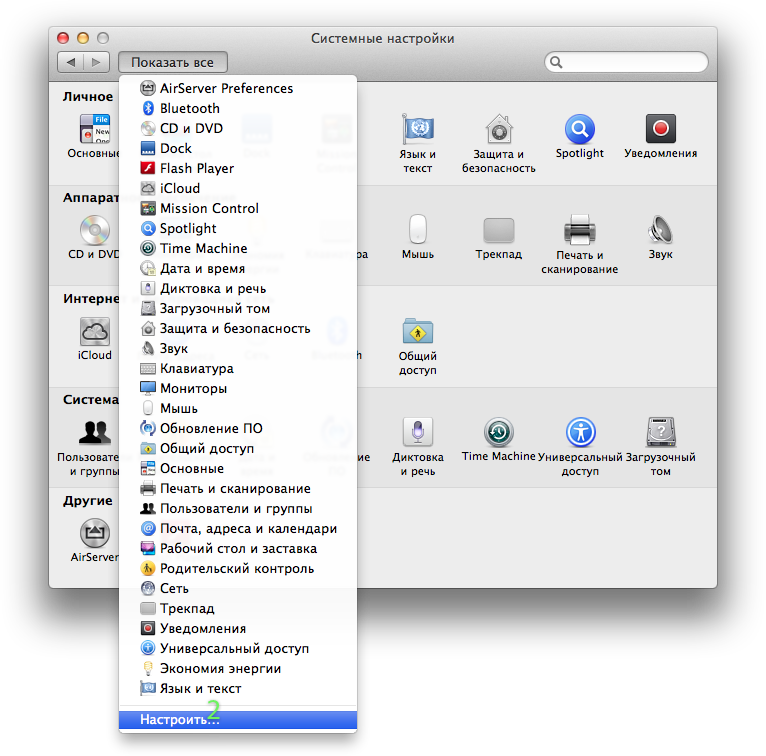Image resolution: width=766 pixels, height=756 pixels.
Task: Open the Общий доступ folder icon
Action: point(418,331)
